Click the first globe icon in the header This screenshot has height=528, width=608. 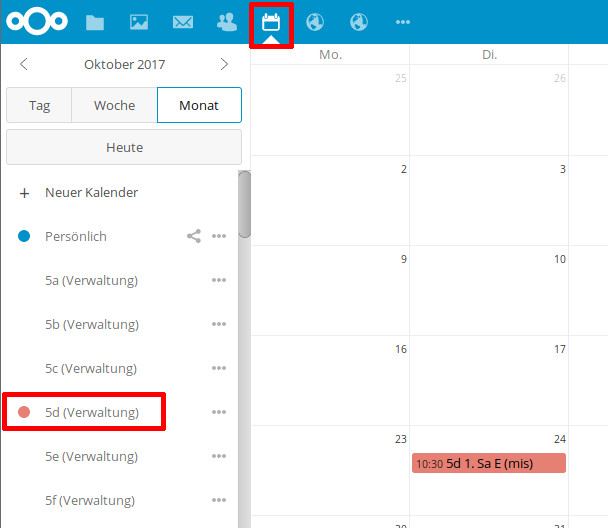tap(315, 22)
